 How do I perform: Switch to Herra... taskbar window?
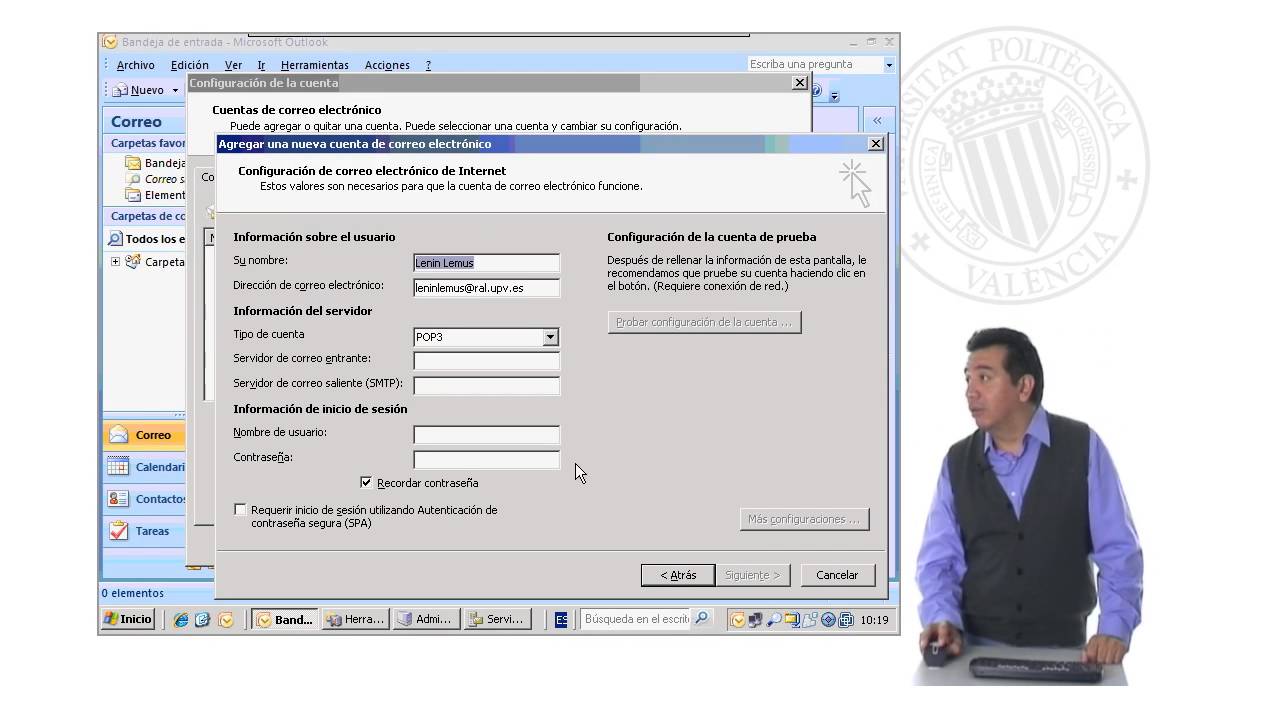point(356,619)
